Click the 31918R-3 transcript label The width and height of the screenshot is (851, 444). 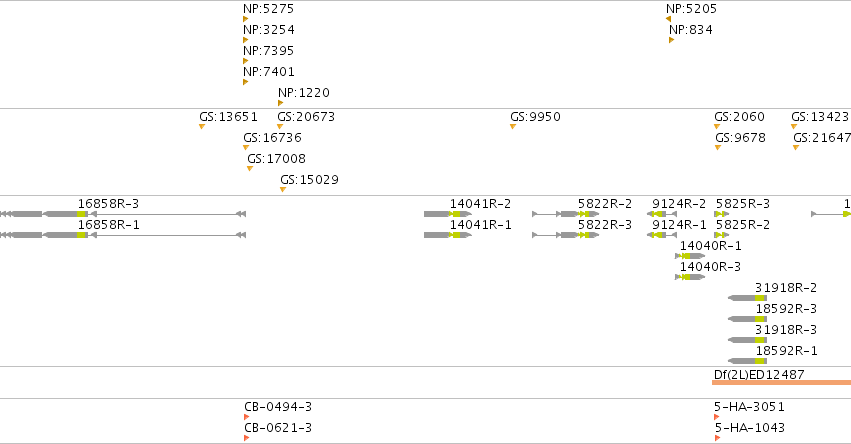click(x=786, y=330)
